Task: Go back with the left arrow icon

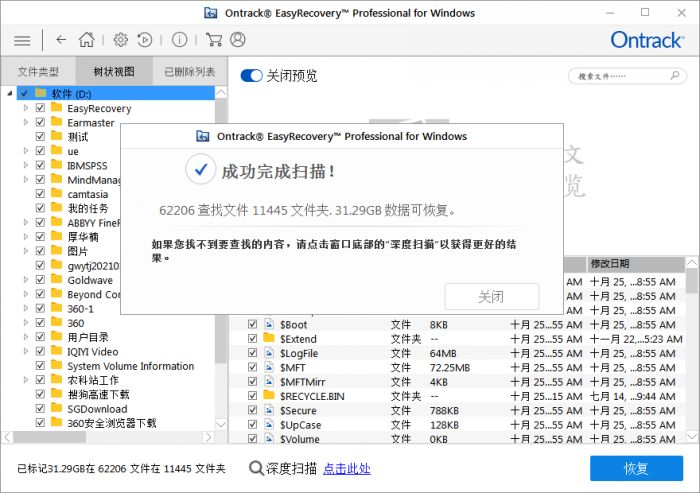Action: (61, 40)
